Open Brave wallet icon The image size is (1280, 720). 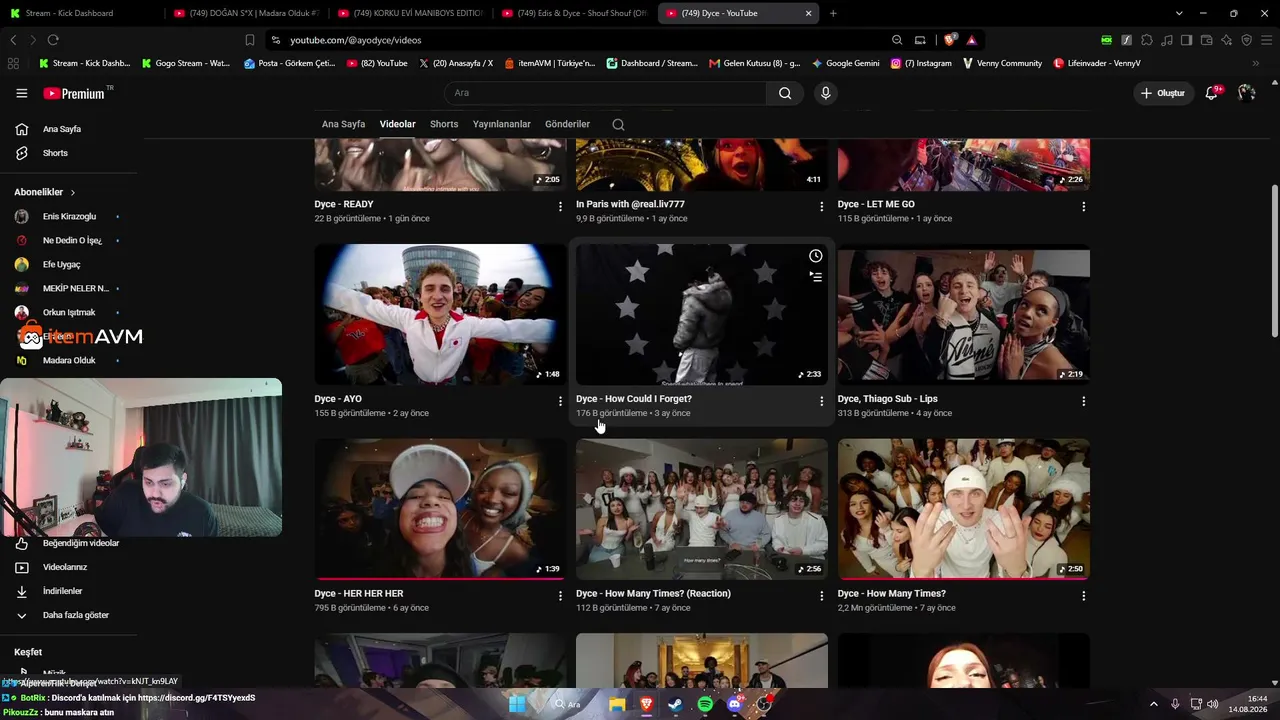tap(1207, 40)
